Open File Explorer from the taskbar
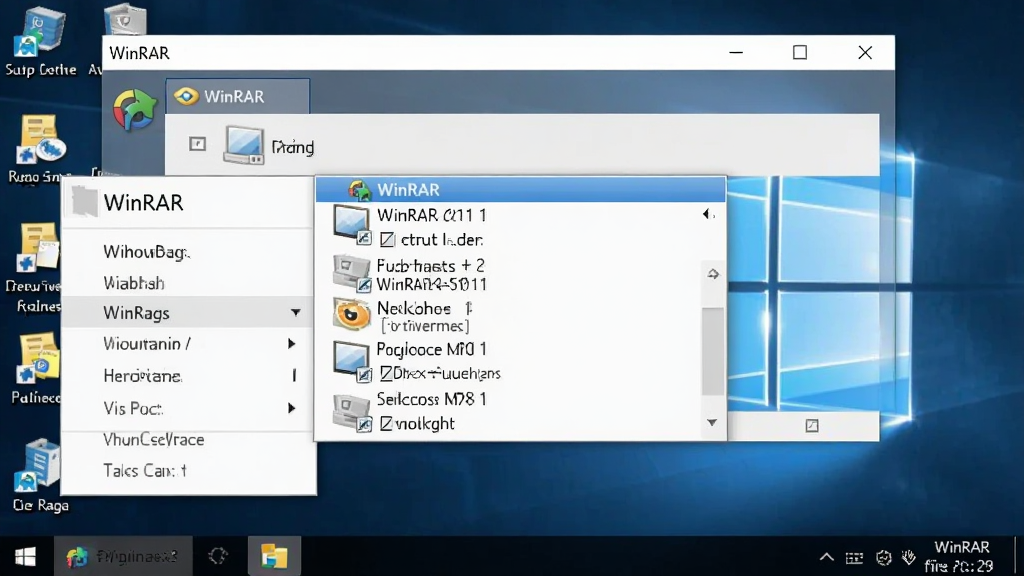 274,556
